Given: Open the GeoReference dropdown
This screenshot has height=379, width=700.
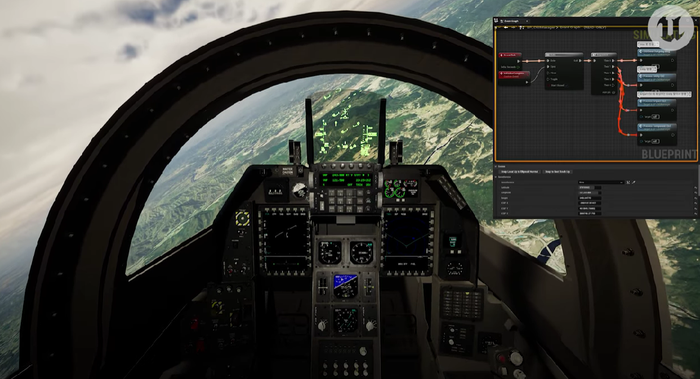Looking at the screenshot, I should coord(601,182).
